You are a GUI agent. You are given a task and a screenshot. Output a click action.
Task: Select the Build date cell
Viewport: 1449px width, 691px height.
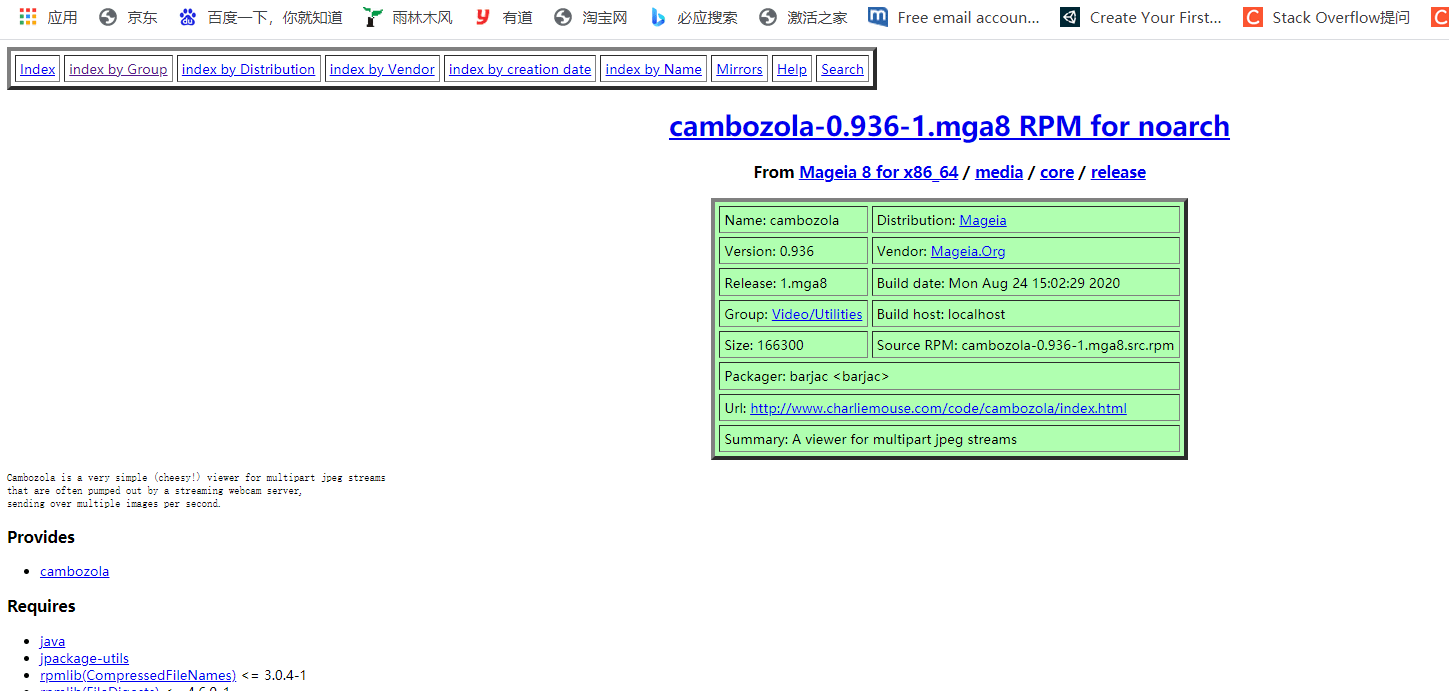pos(1026,283)
